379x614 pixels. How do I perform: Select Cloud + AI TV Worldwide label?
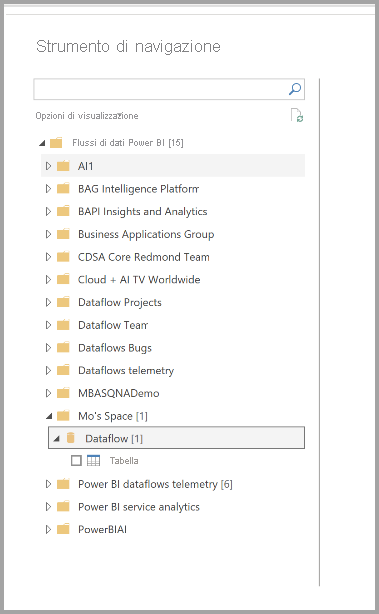click(139, 280)
